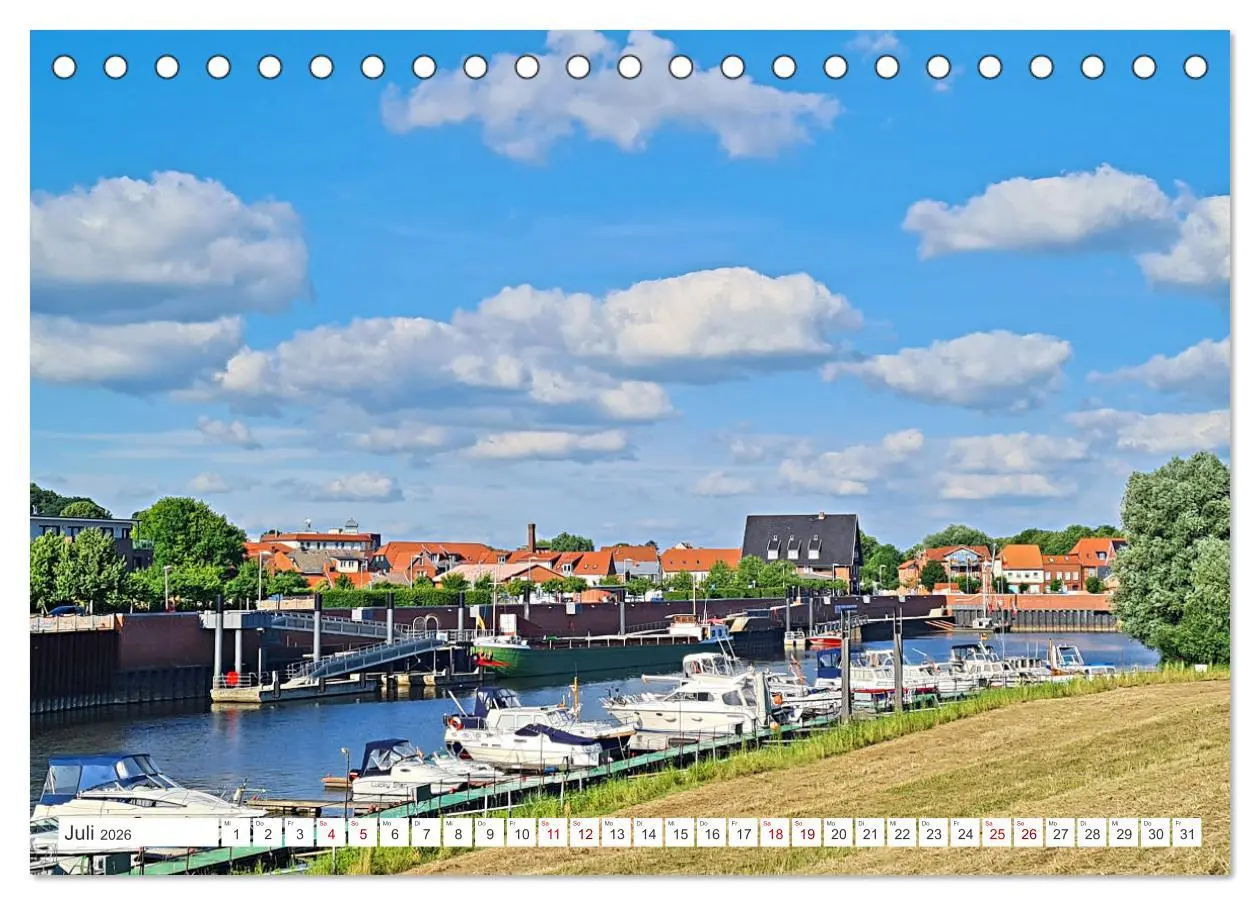Click date cell 8

[457, 833]
